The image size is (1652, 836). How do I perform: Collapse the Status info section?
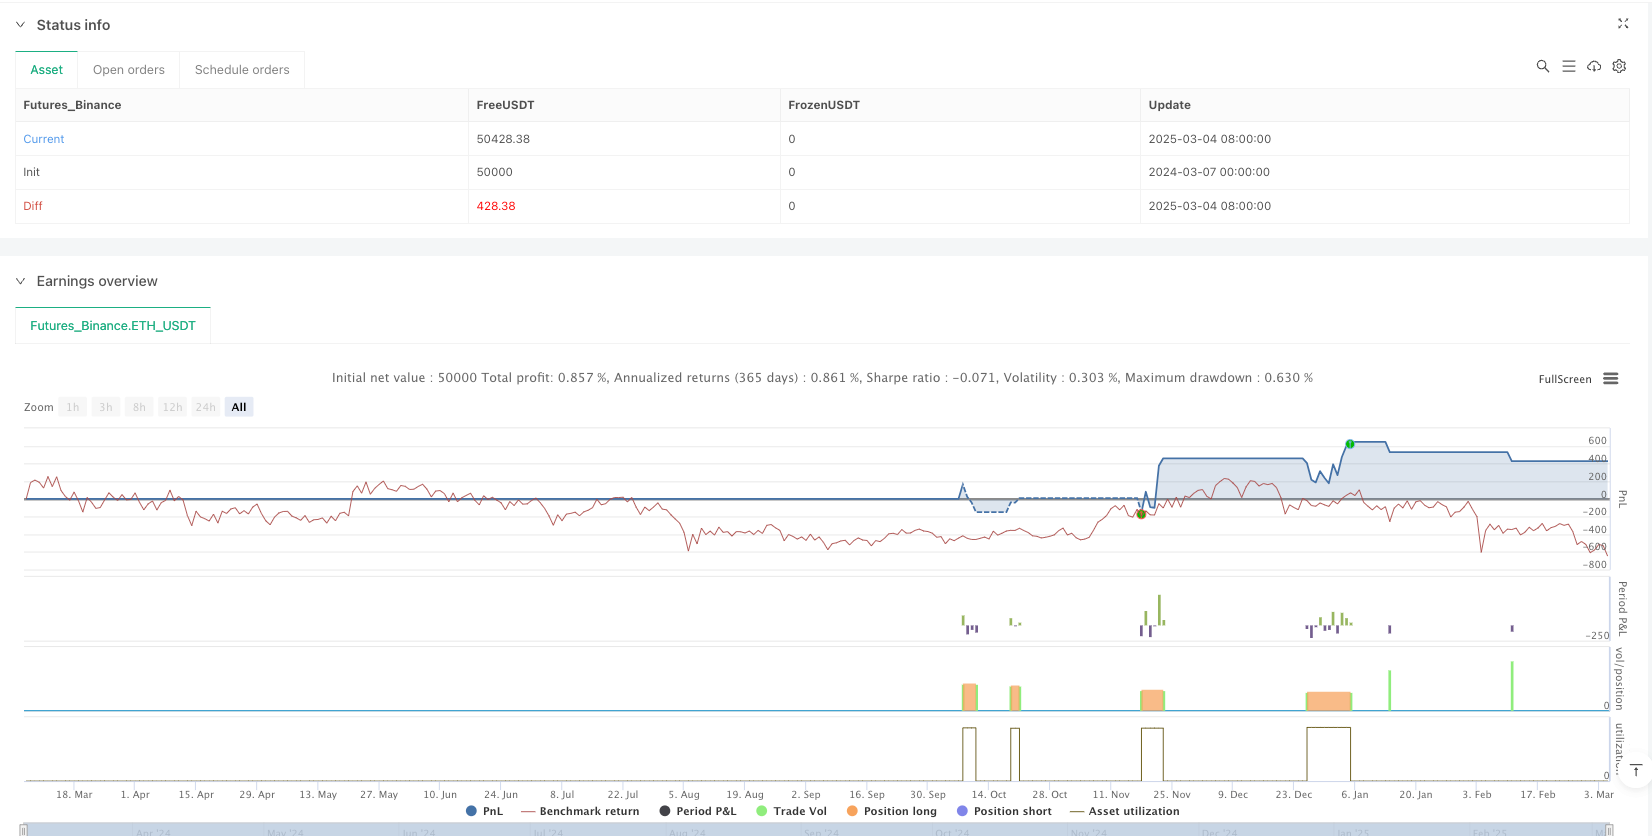click(x=20, y=25)
